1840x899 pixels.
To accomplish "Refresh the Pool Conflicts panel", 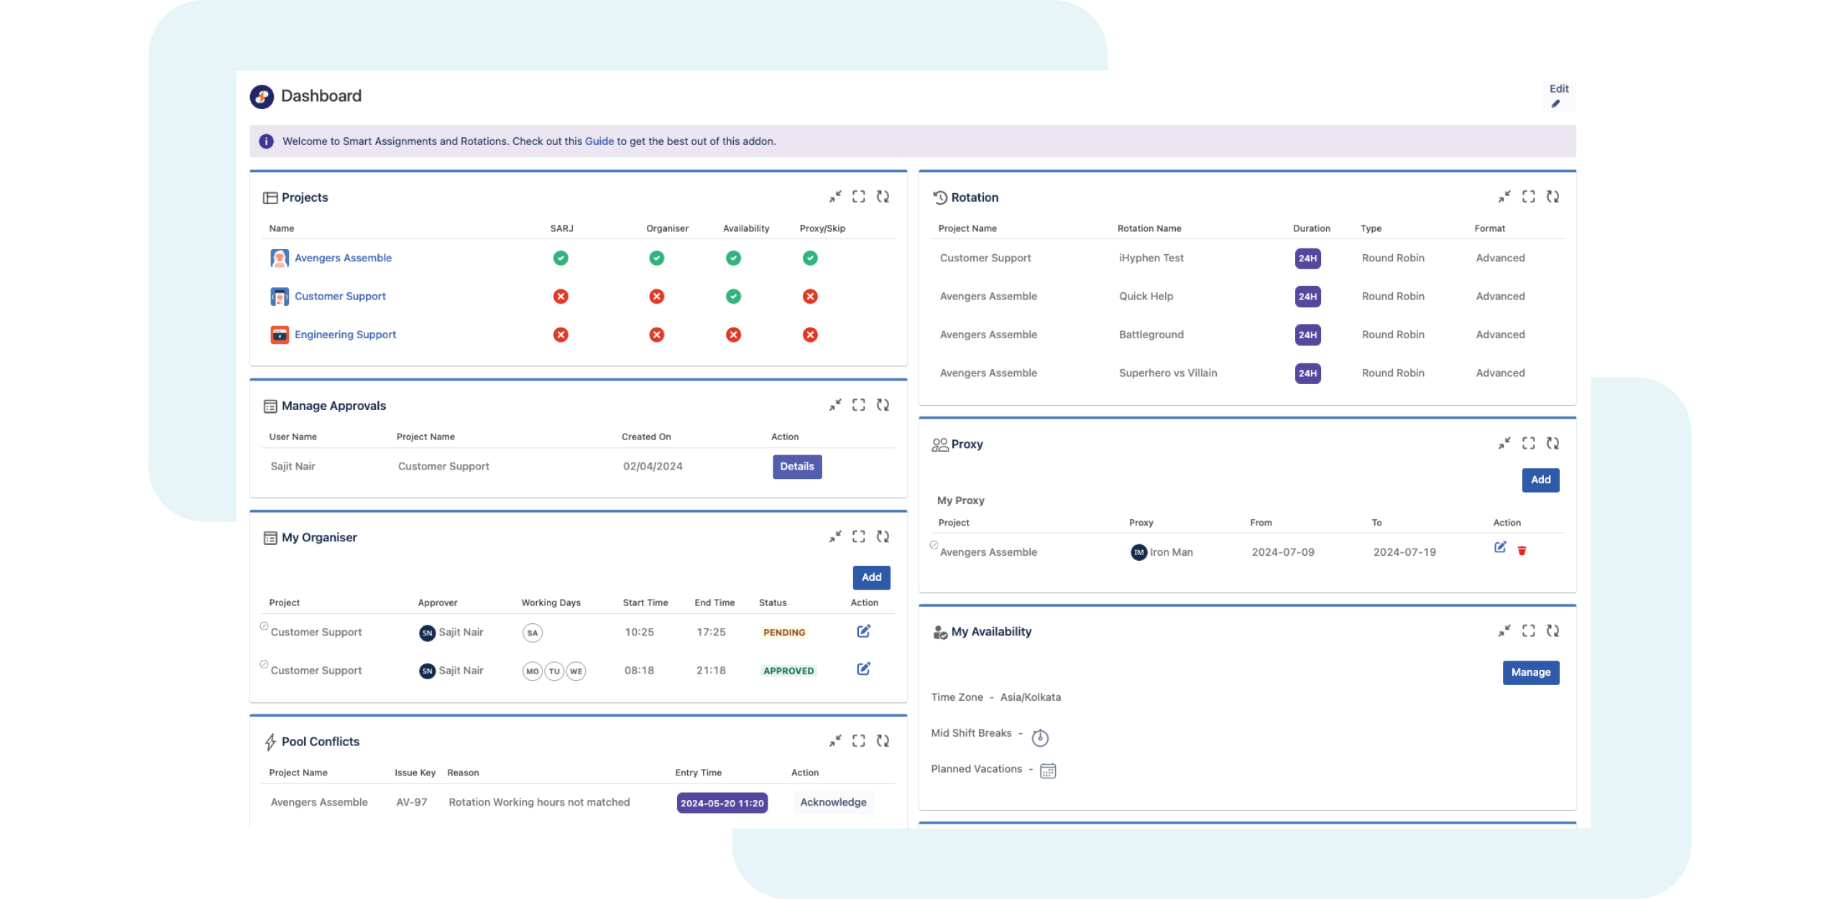I will (882, 741).
